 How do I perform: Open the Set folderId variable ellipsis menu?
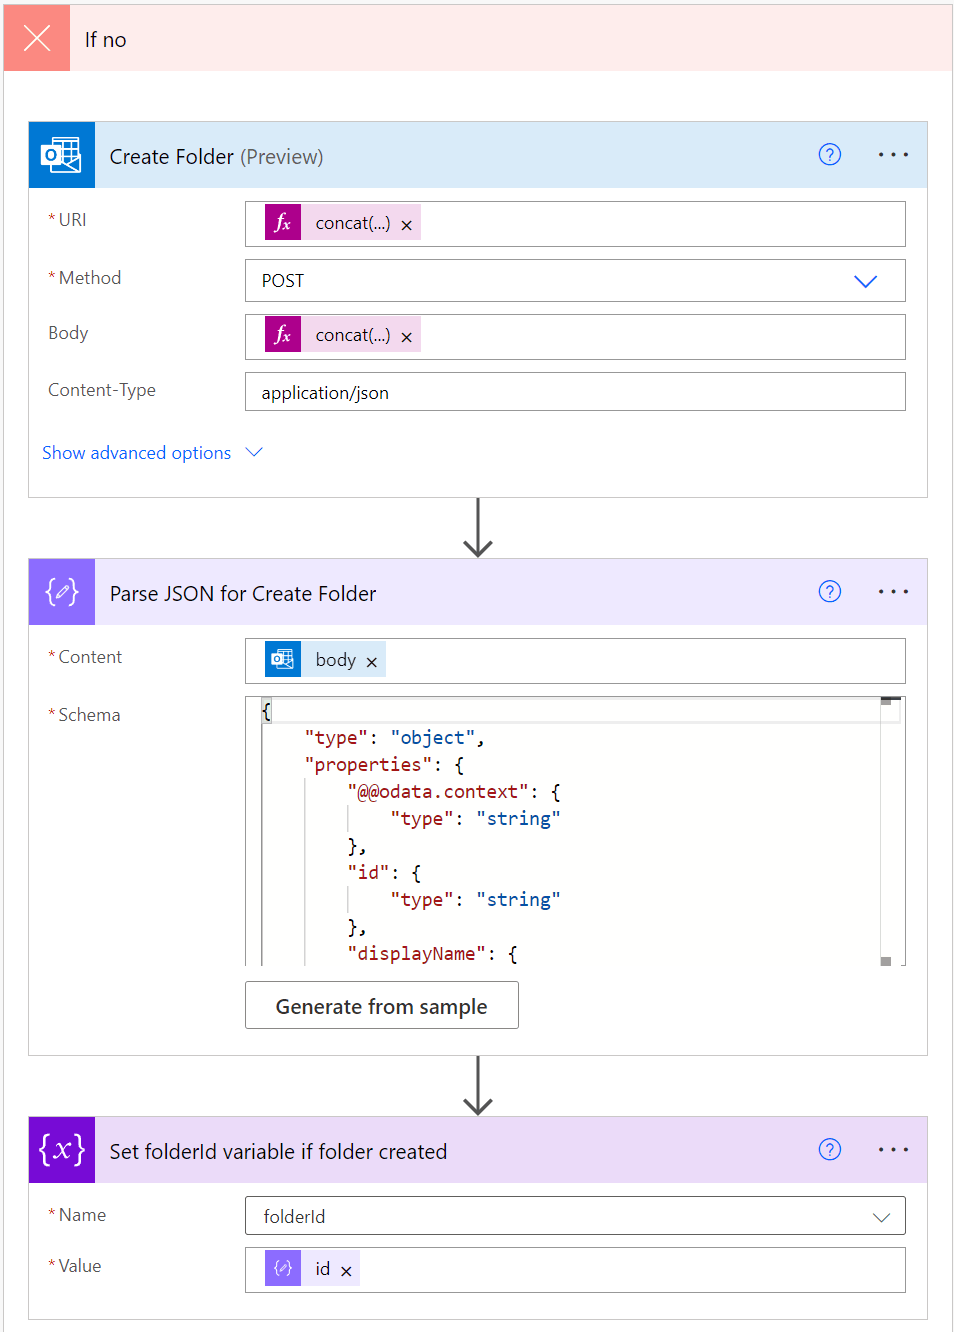pos(892,1150)
